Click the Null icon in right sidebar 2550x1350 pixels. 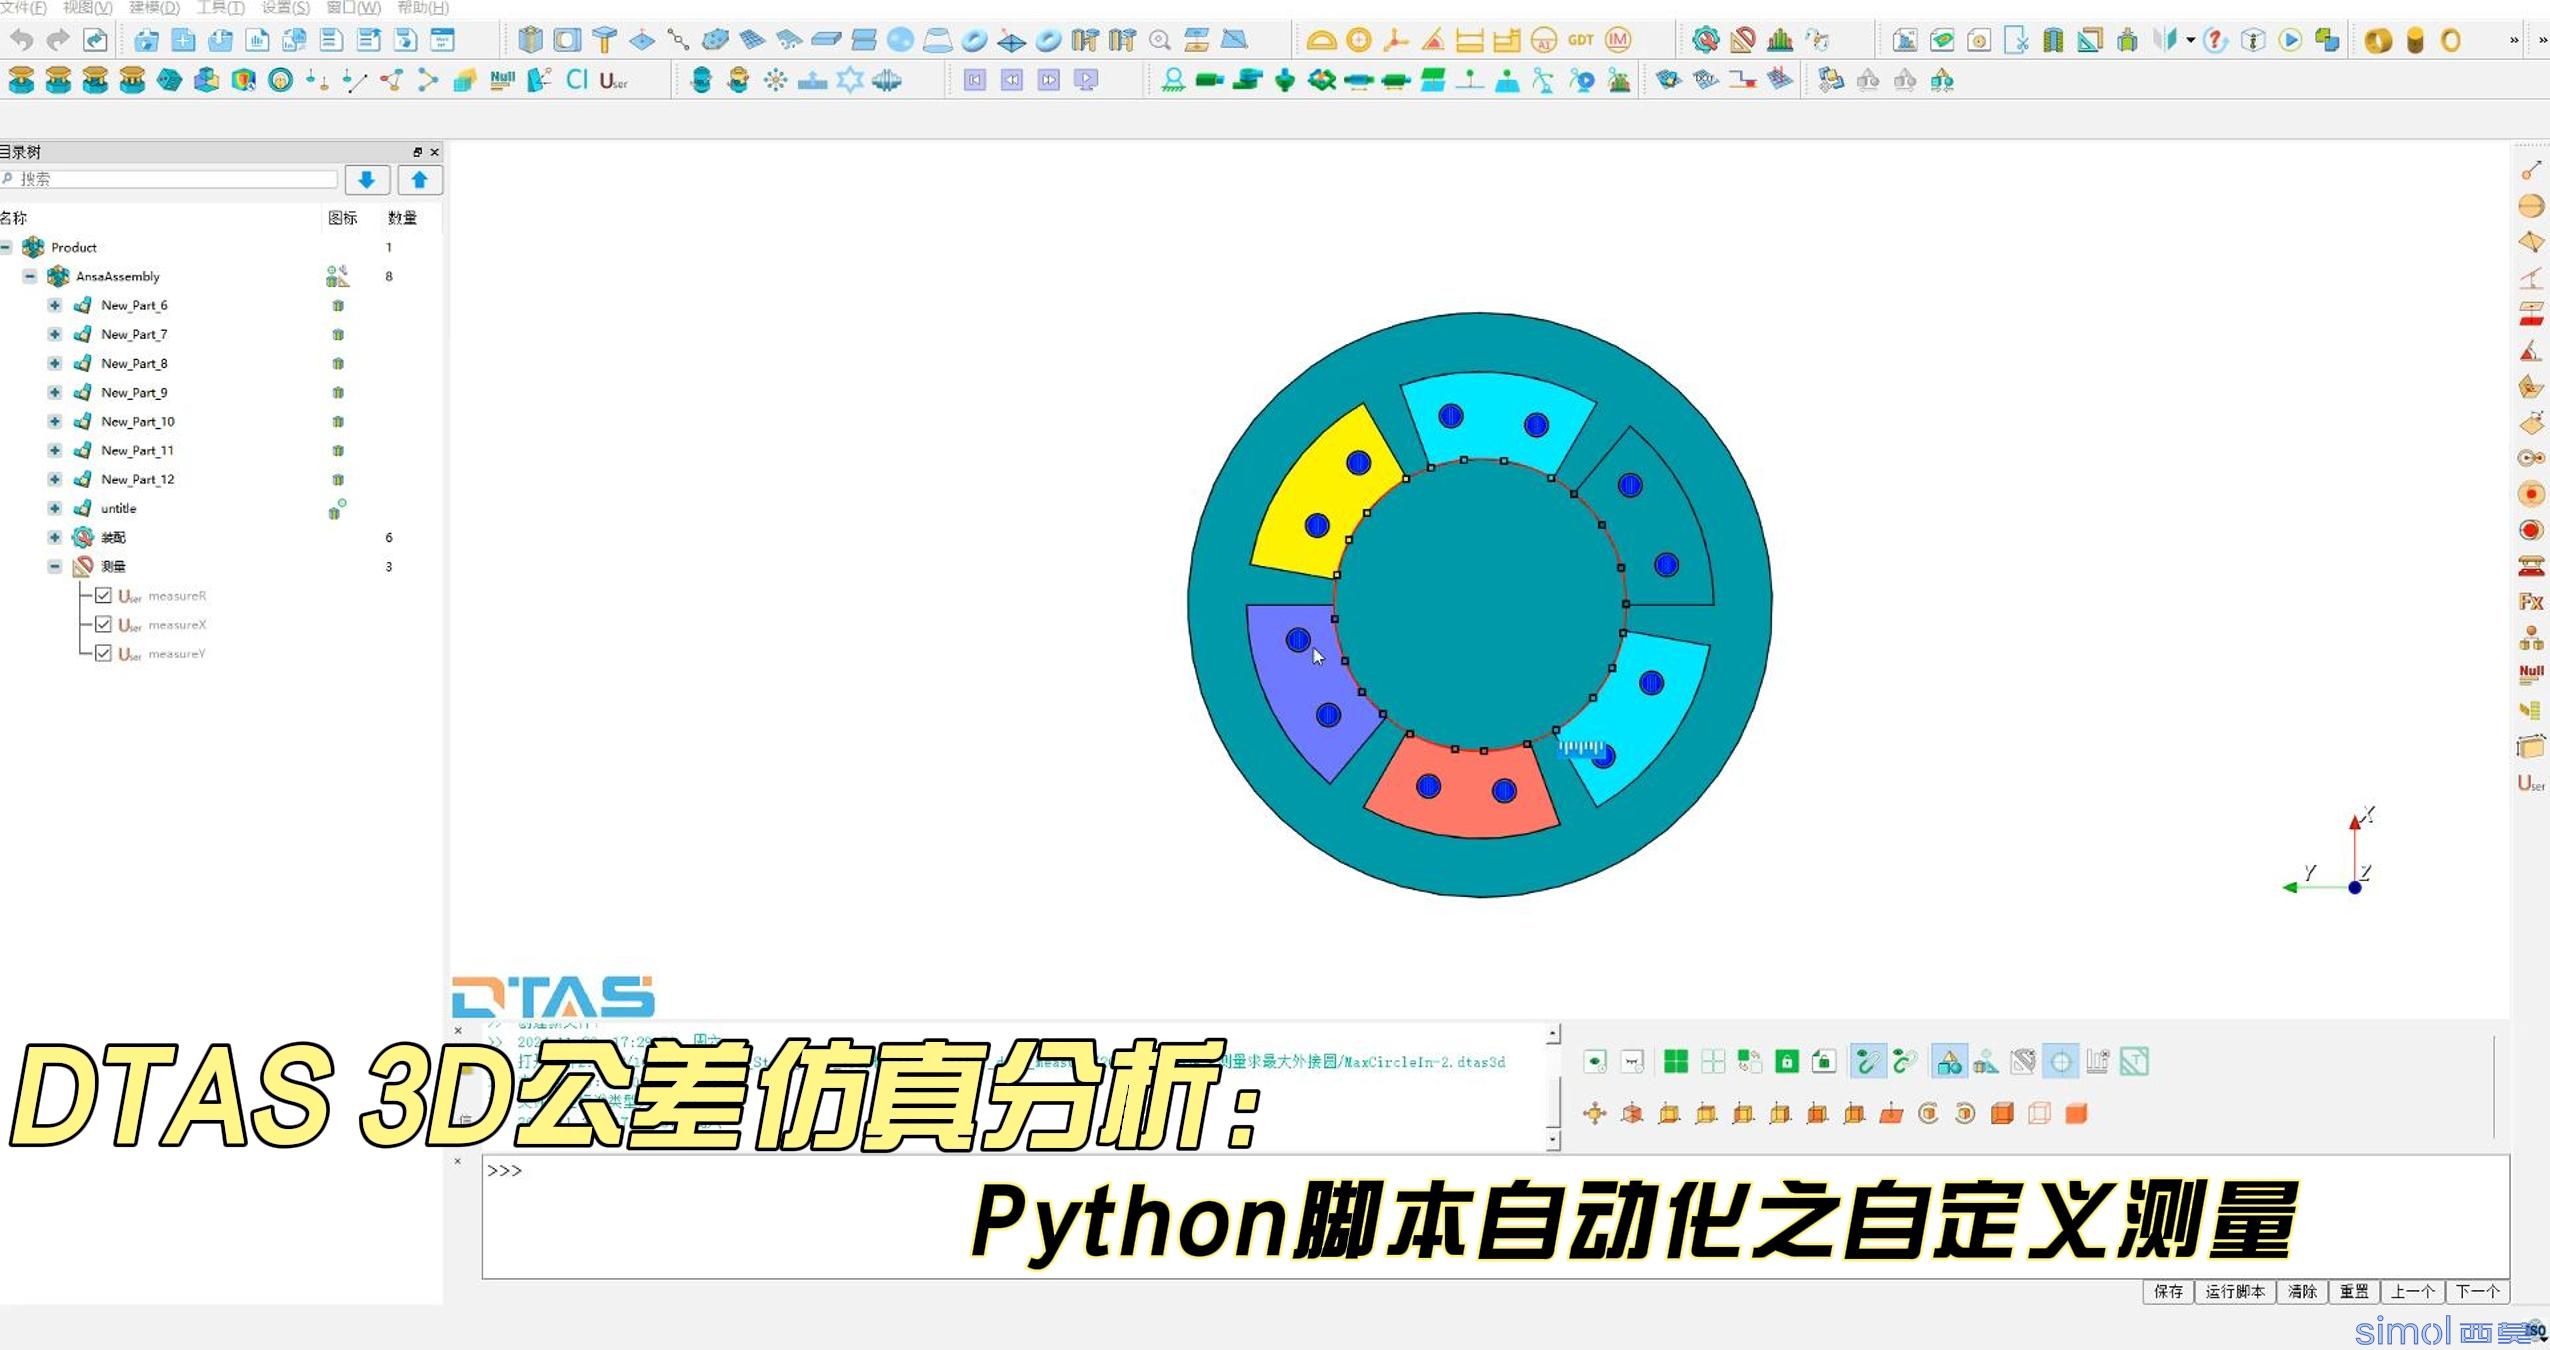pyautogui.click(x=2531, y=674)
